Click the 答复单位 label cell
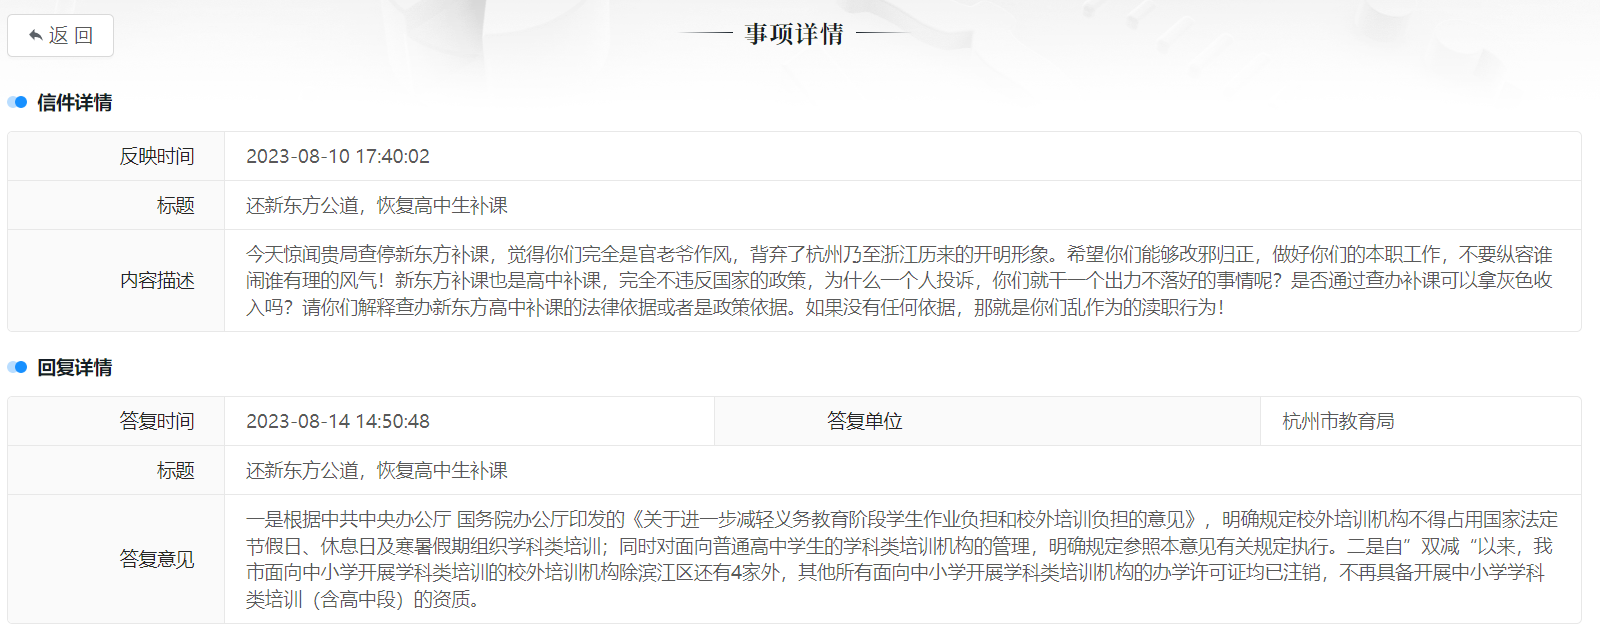Screen dimensions: 1600x636 (987, 421)
